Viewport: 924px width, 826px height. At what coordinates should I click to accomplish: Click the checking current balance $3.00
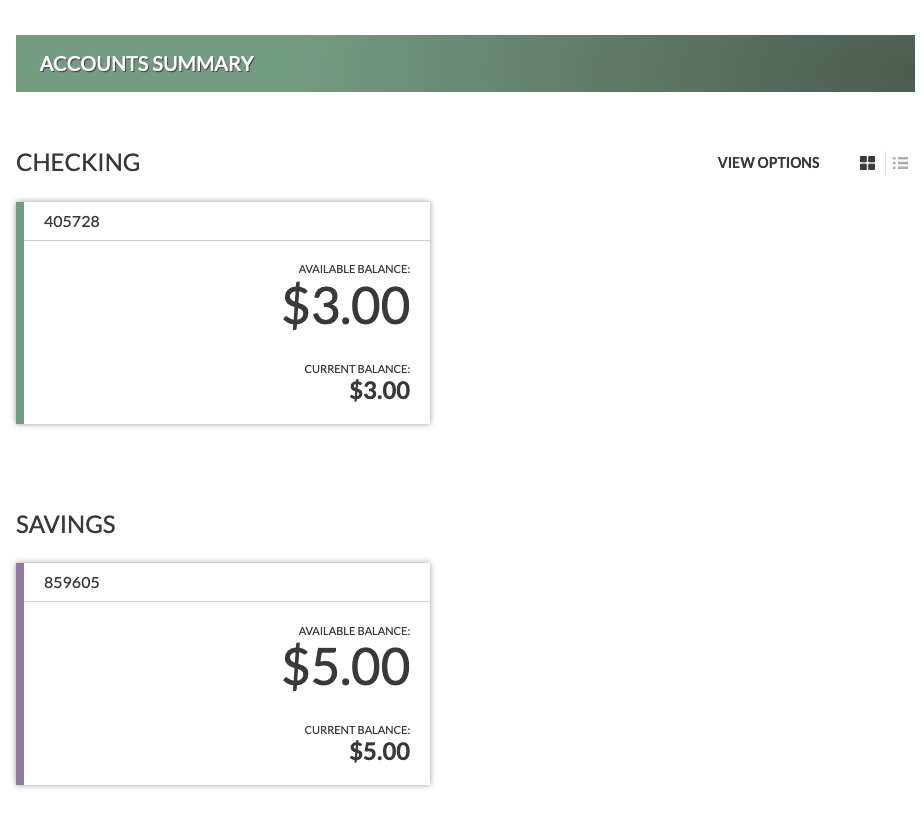380,391
